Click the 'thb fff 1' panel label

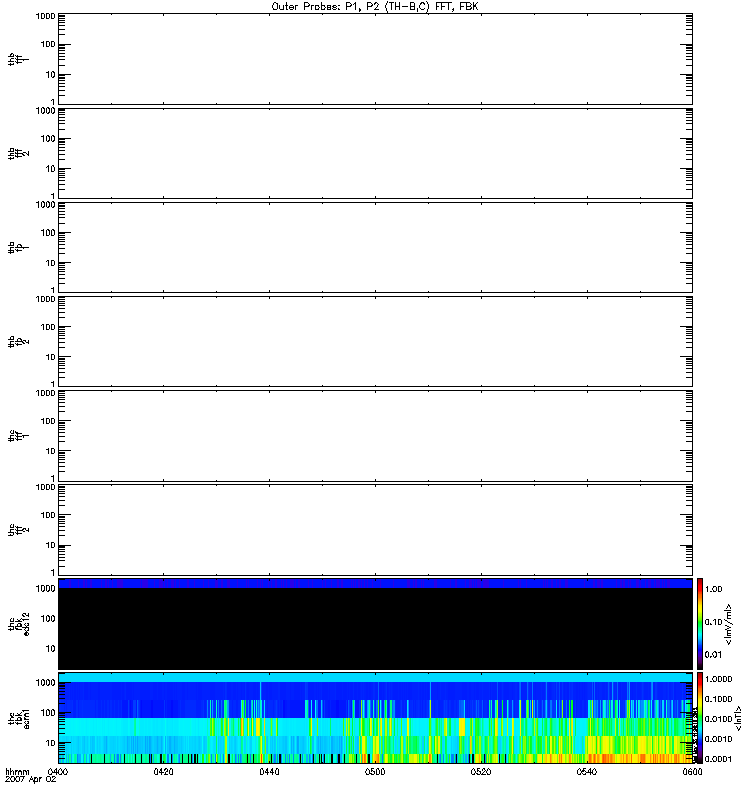(x=18, y=59)
